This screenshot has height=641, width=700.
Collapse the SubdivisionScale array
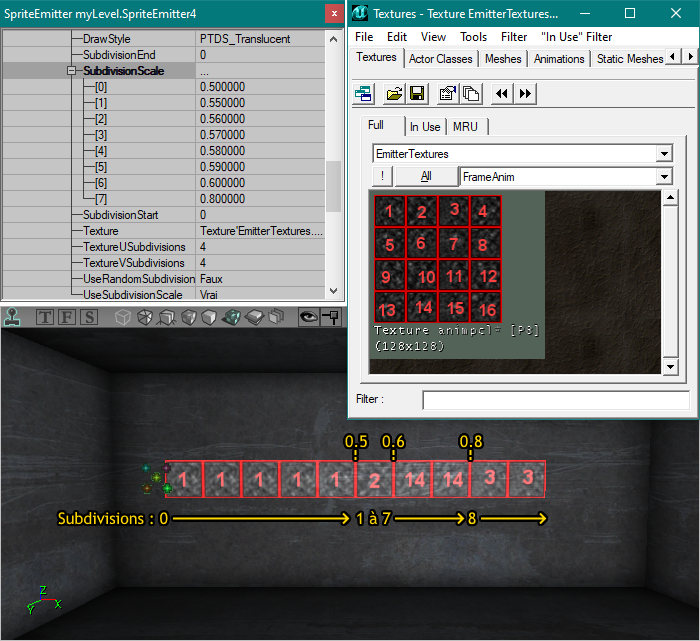(71, 71)
